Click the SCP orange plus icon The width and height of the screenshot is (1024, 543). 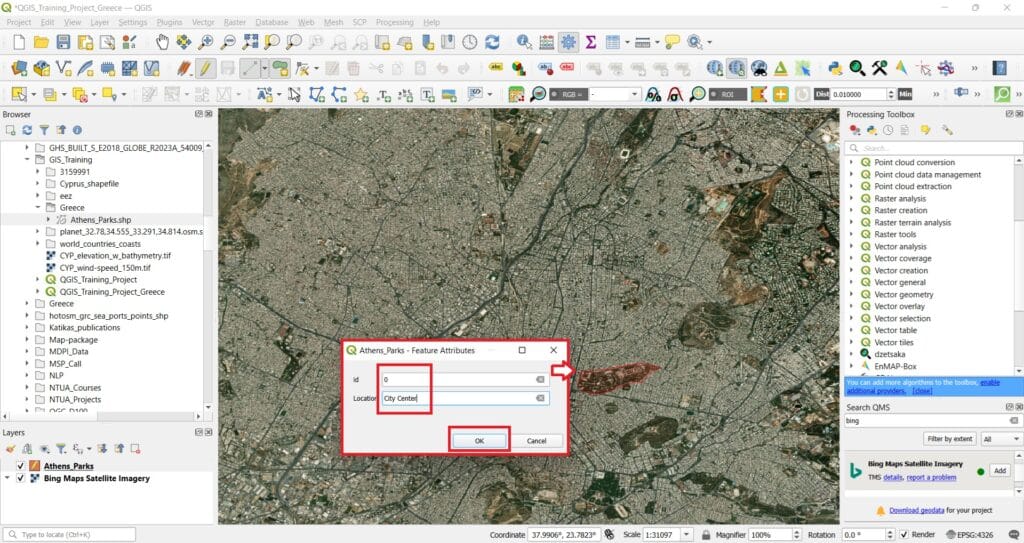tap(780, 94)
